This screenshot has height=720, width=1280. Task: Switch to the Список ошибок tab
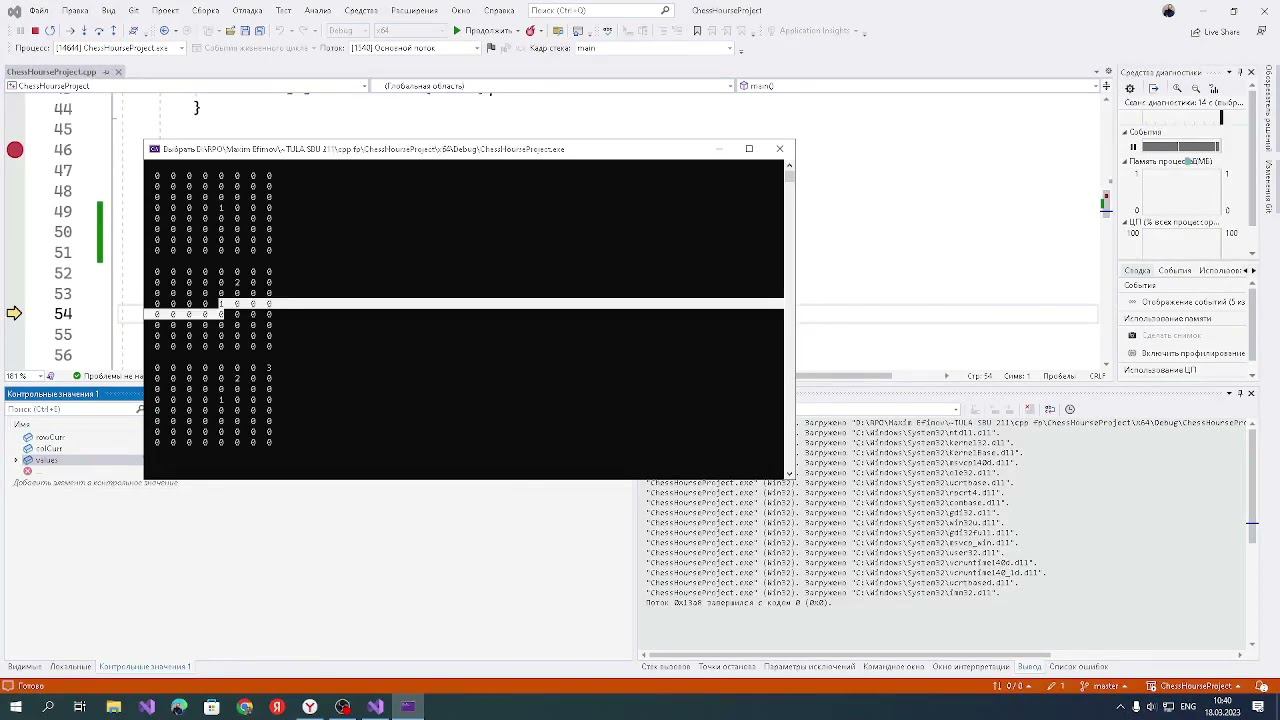(x=1079, y=667)
